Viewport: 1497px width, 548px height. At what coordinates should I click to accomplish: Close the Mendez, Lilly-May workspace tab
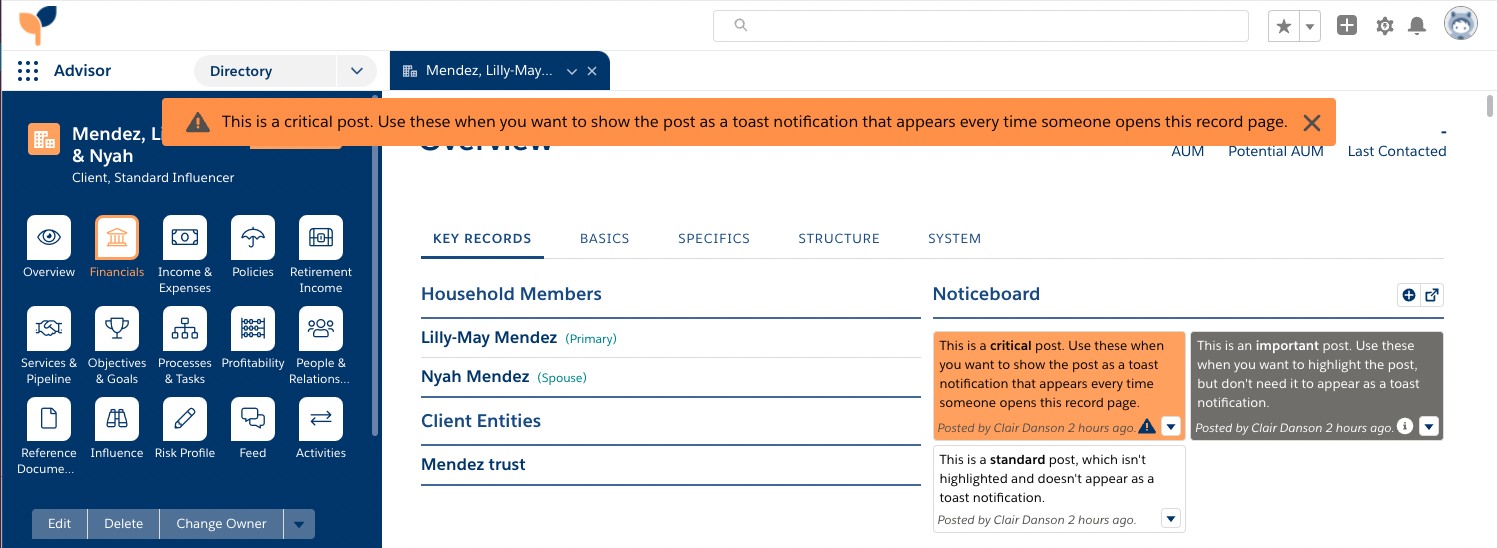(592, 71)
